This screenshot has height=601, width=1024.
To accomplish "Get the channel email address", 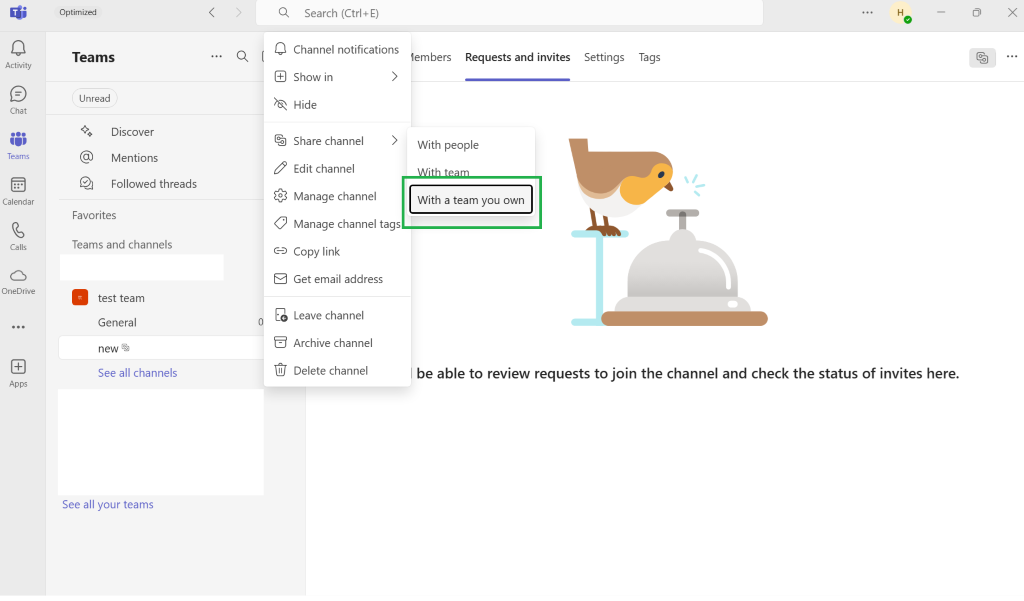I will pyautogui.click(x=337, y=279).
